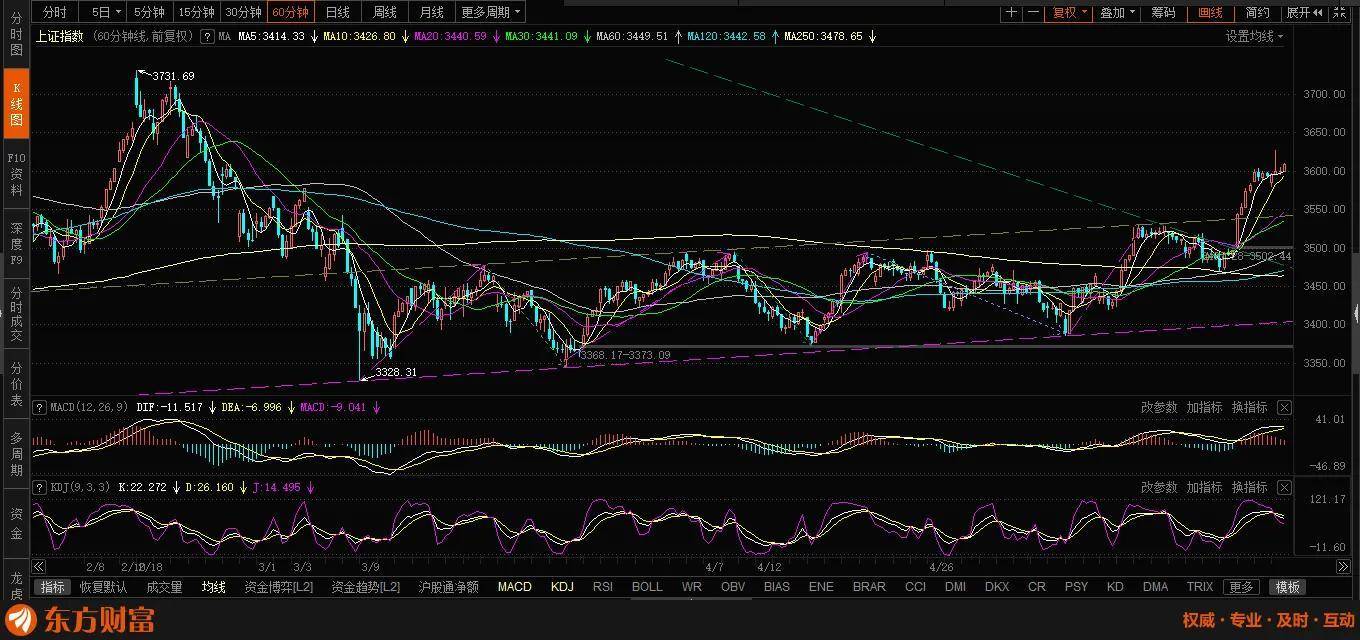This screenshot has width=1360, height=640.
Task: Switch to 周线 weekly chart
Action: click(385, 12)
